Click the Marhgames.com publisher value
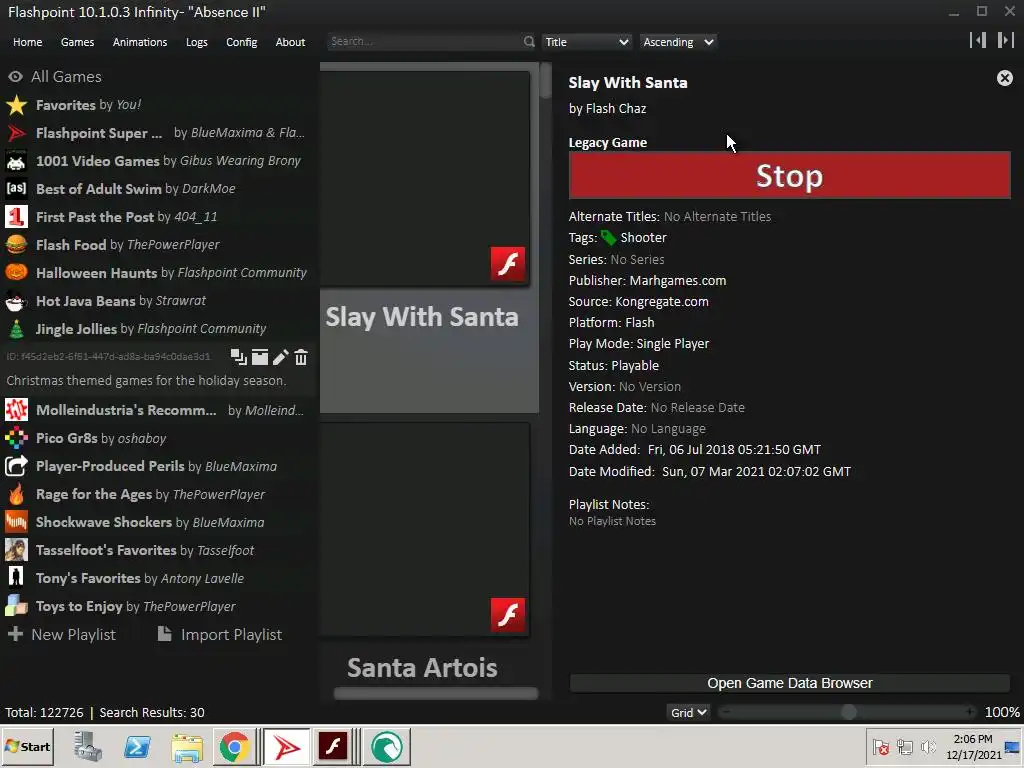Image resolution: width=1024 pixels, height=768 pixels. 678,281
